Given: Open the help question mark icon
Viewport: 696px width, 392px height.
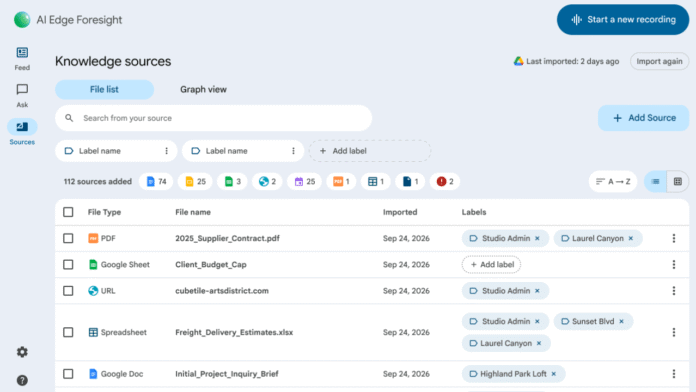Looking at the screenshot, I should pos(22,380).
